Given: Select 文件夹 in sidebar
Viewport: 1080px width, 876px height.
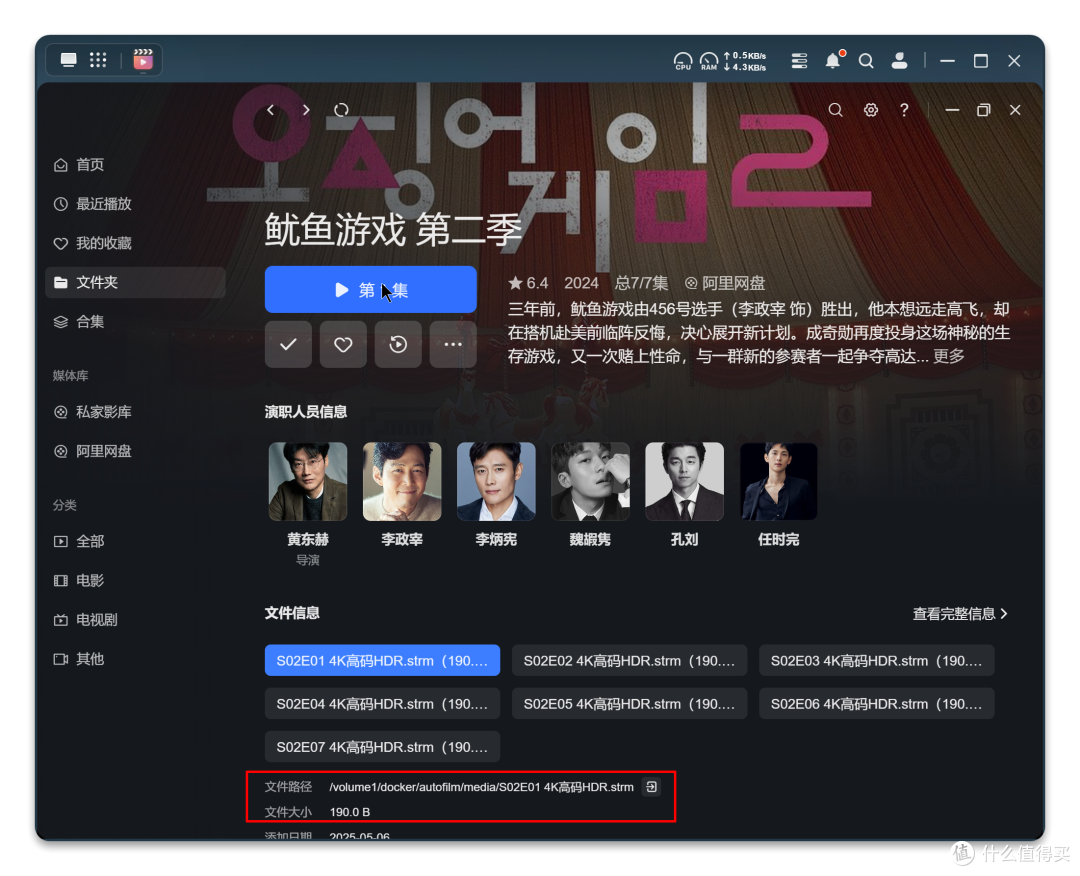Looking at the screenshot, I should click(135, 282).
